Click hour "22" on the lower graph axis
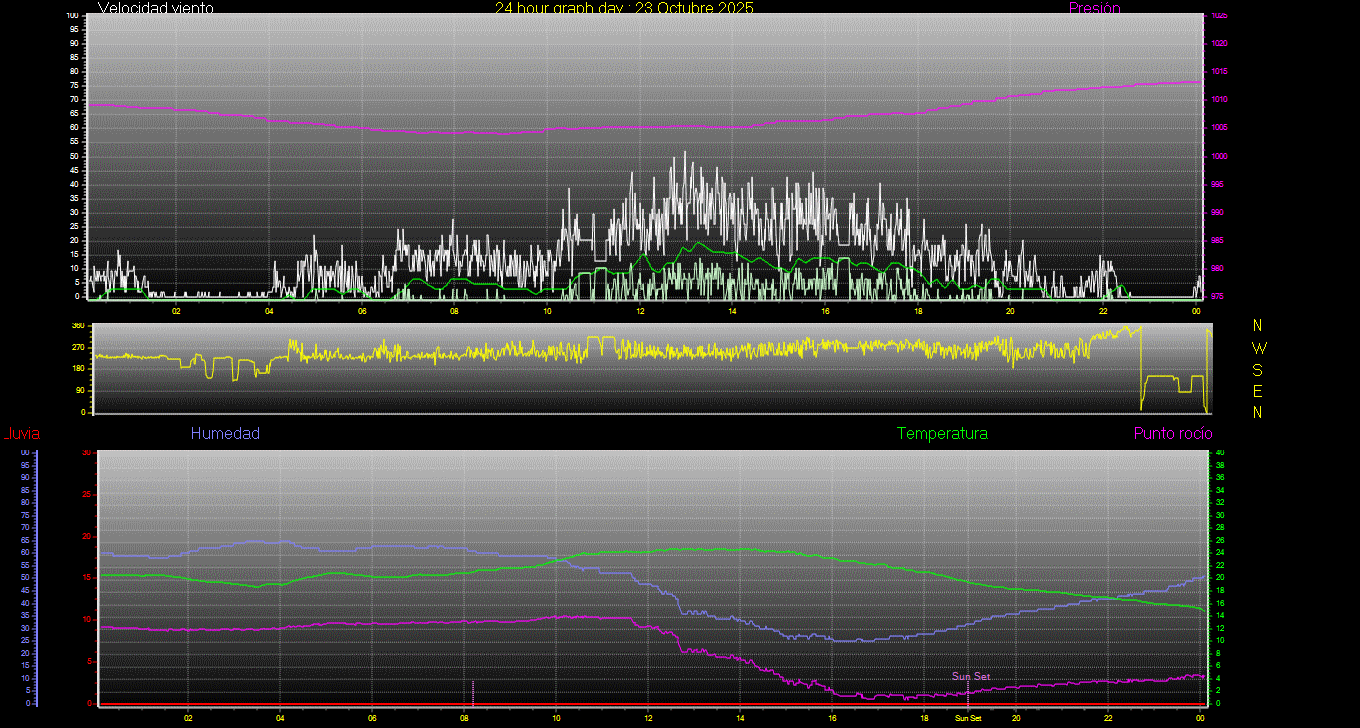This screenshot has height=728, width=1360. point(1108,718)
